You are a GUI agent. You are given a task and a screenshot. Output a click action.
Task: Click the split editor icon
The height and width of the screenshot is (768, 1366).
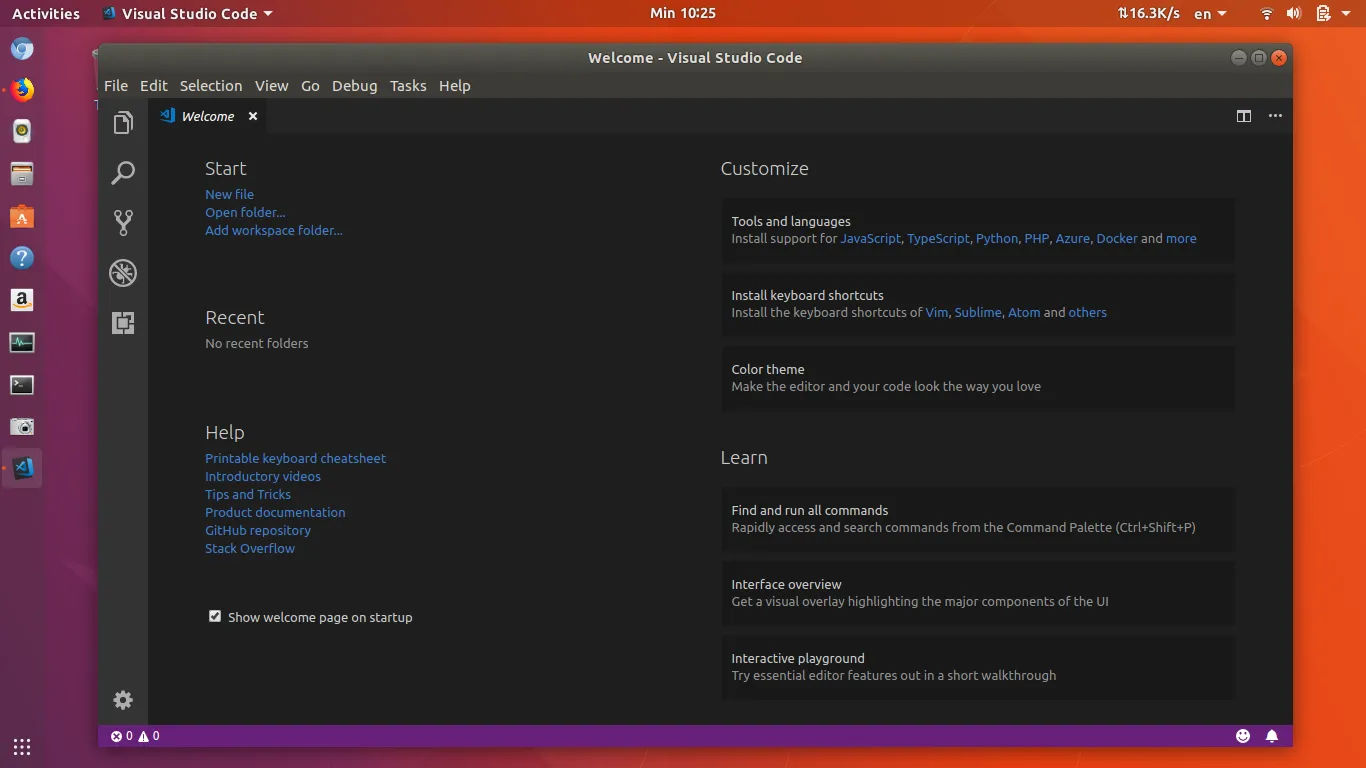pyautogui.click(x=1244, y=116)
